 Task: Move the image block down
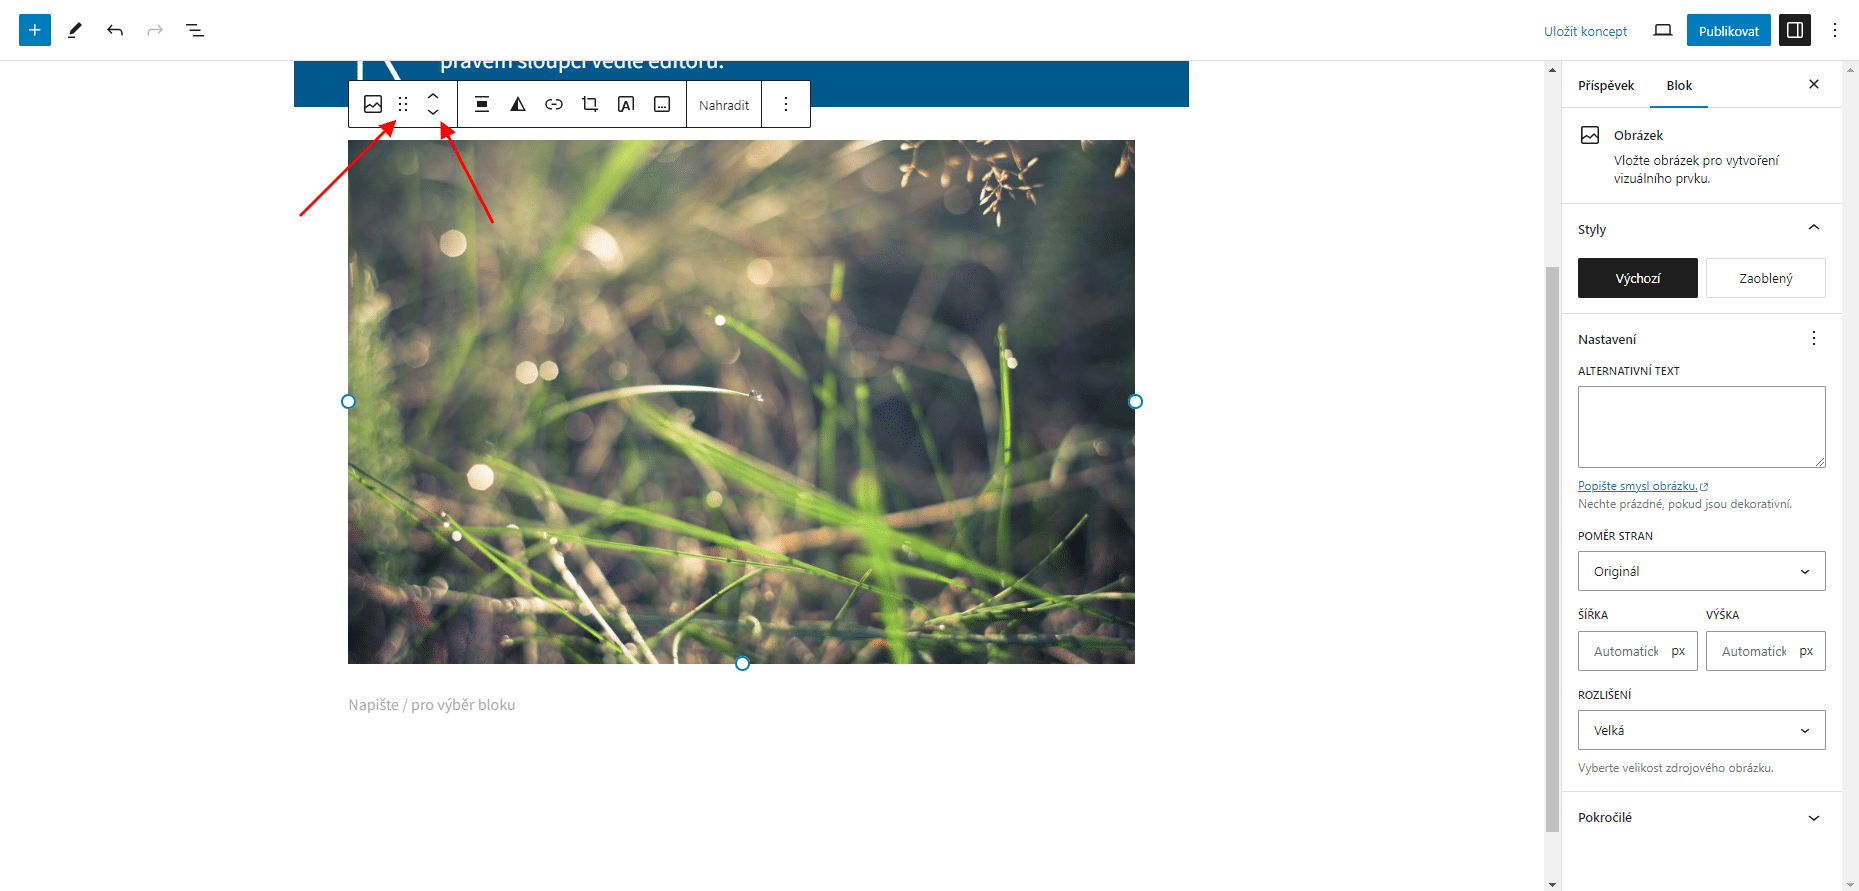(x=433, y=112)
